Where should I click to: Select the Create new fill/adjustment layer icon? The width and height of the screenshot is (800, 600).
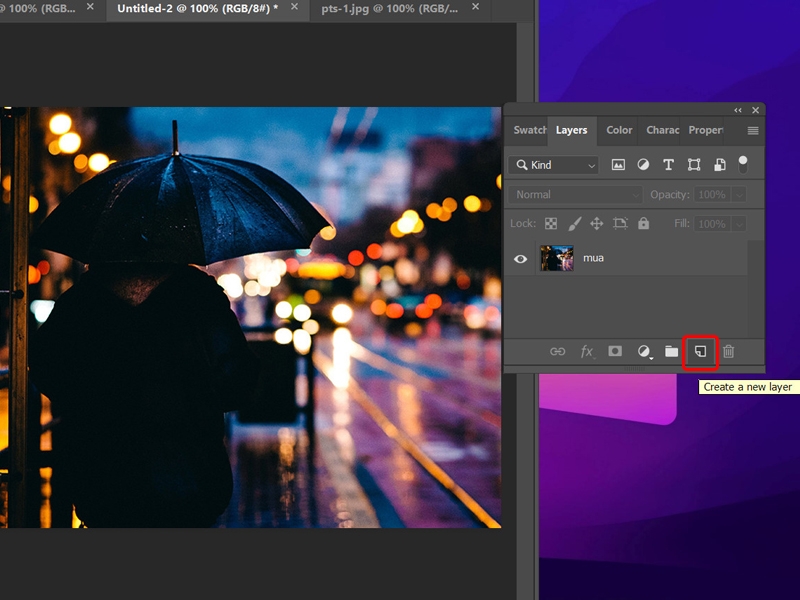[x=643, y=351]
